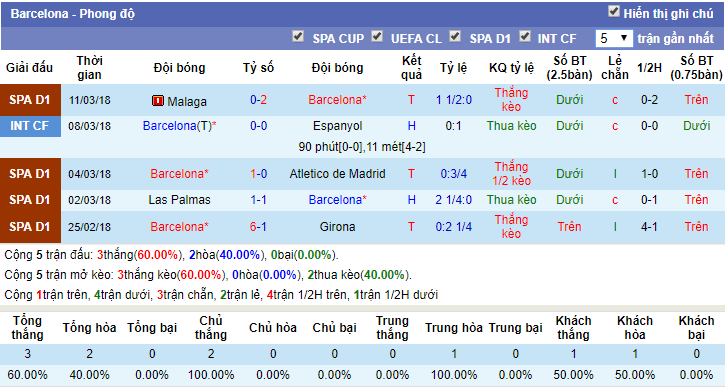Open the recent matches count dropdown

[614, 38]
